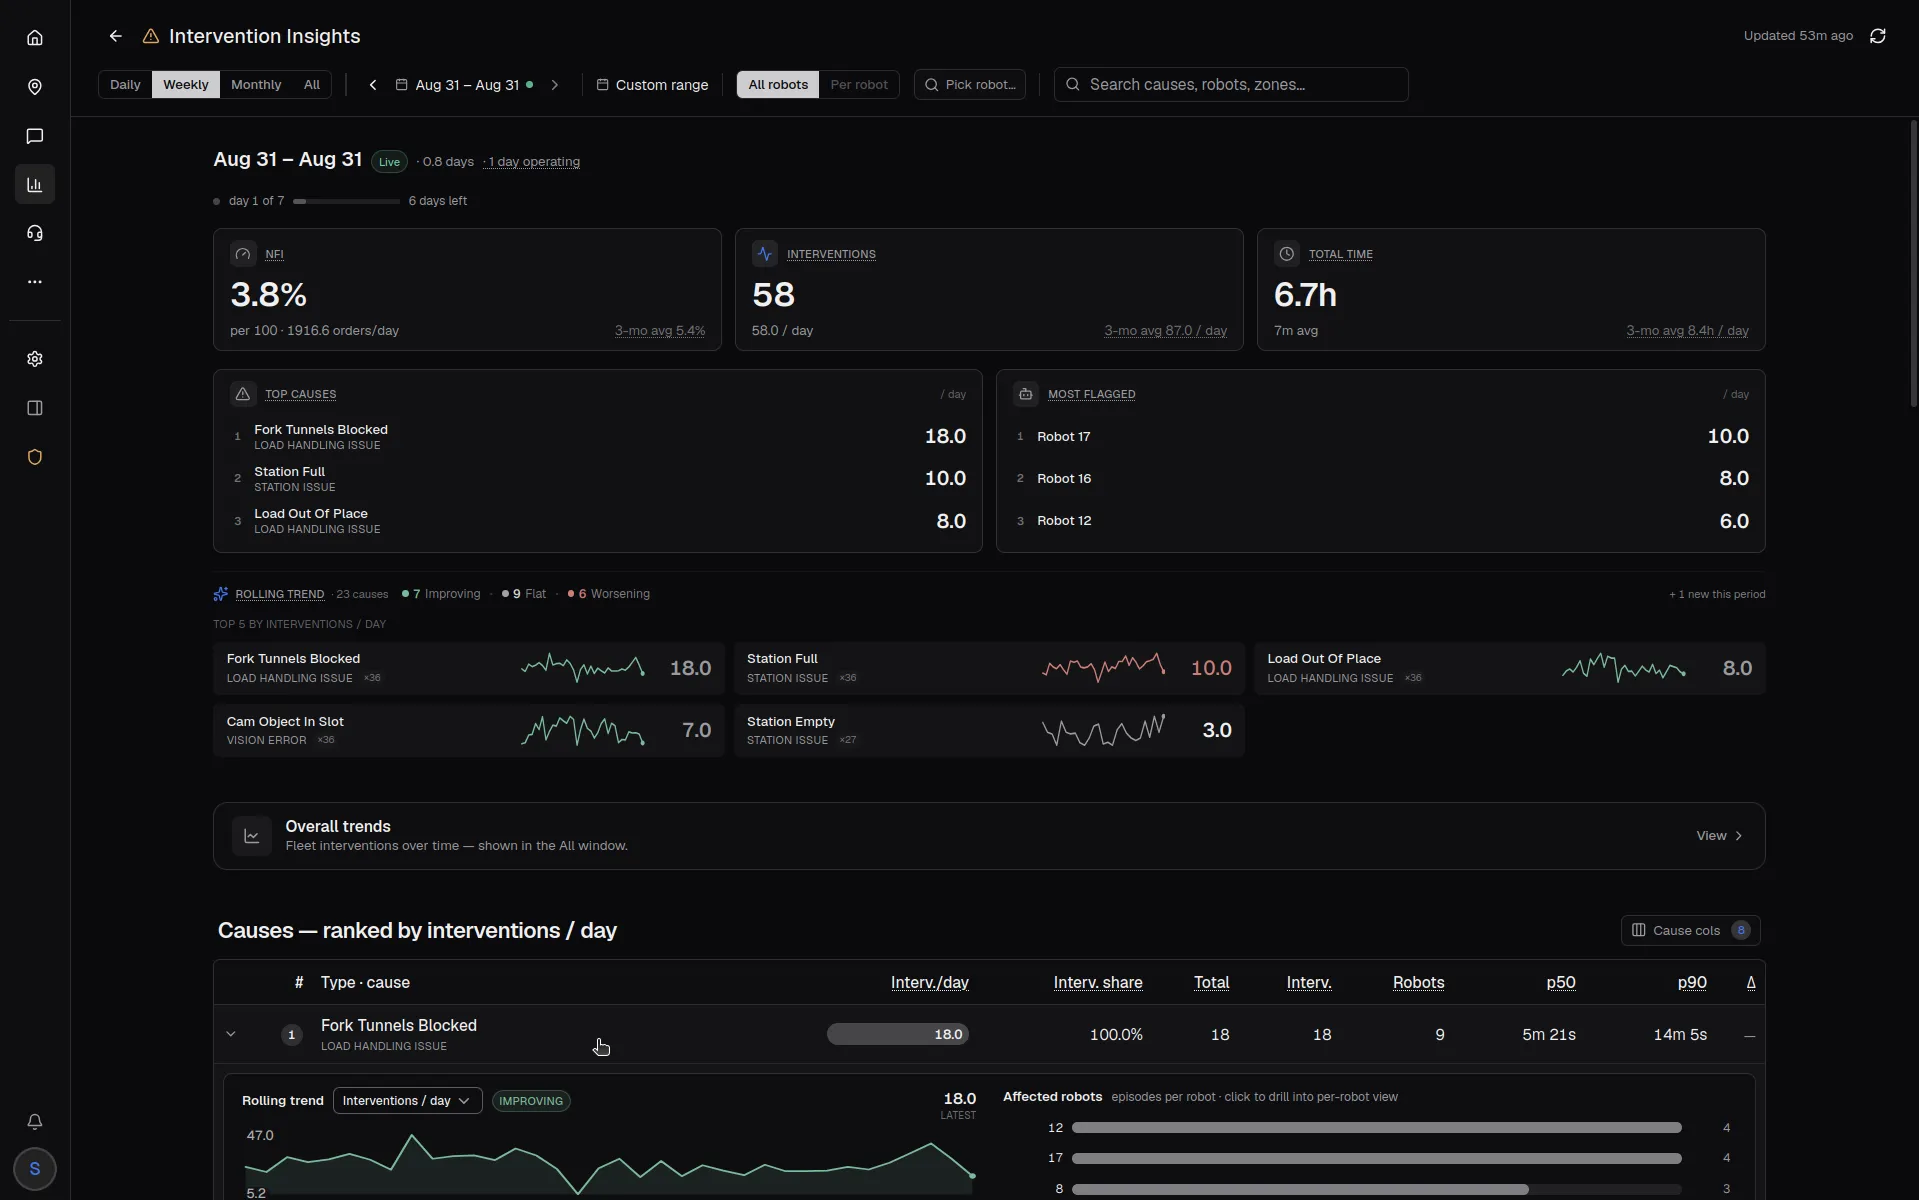Sort by p90 column header
Screen dimensions: 1919x1200
tap(1692, 983)
